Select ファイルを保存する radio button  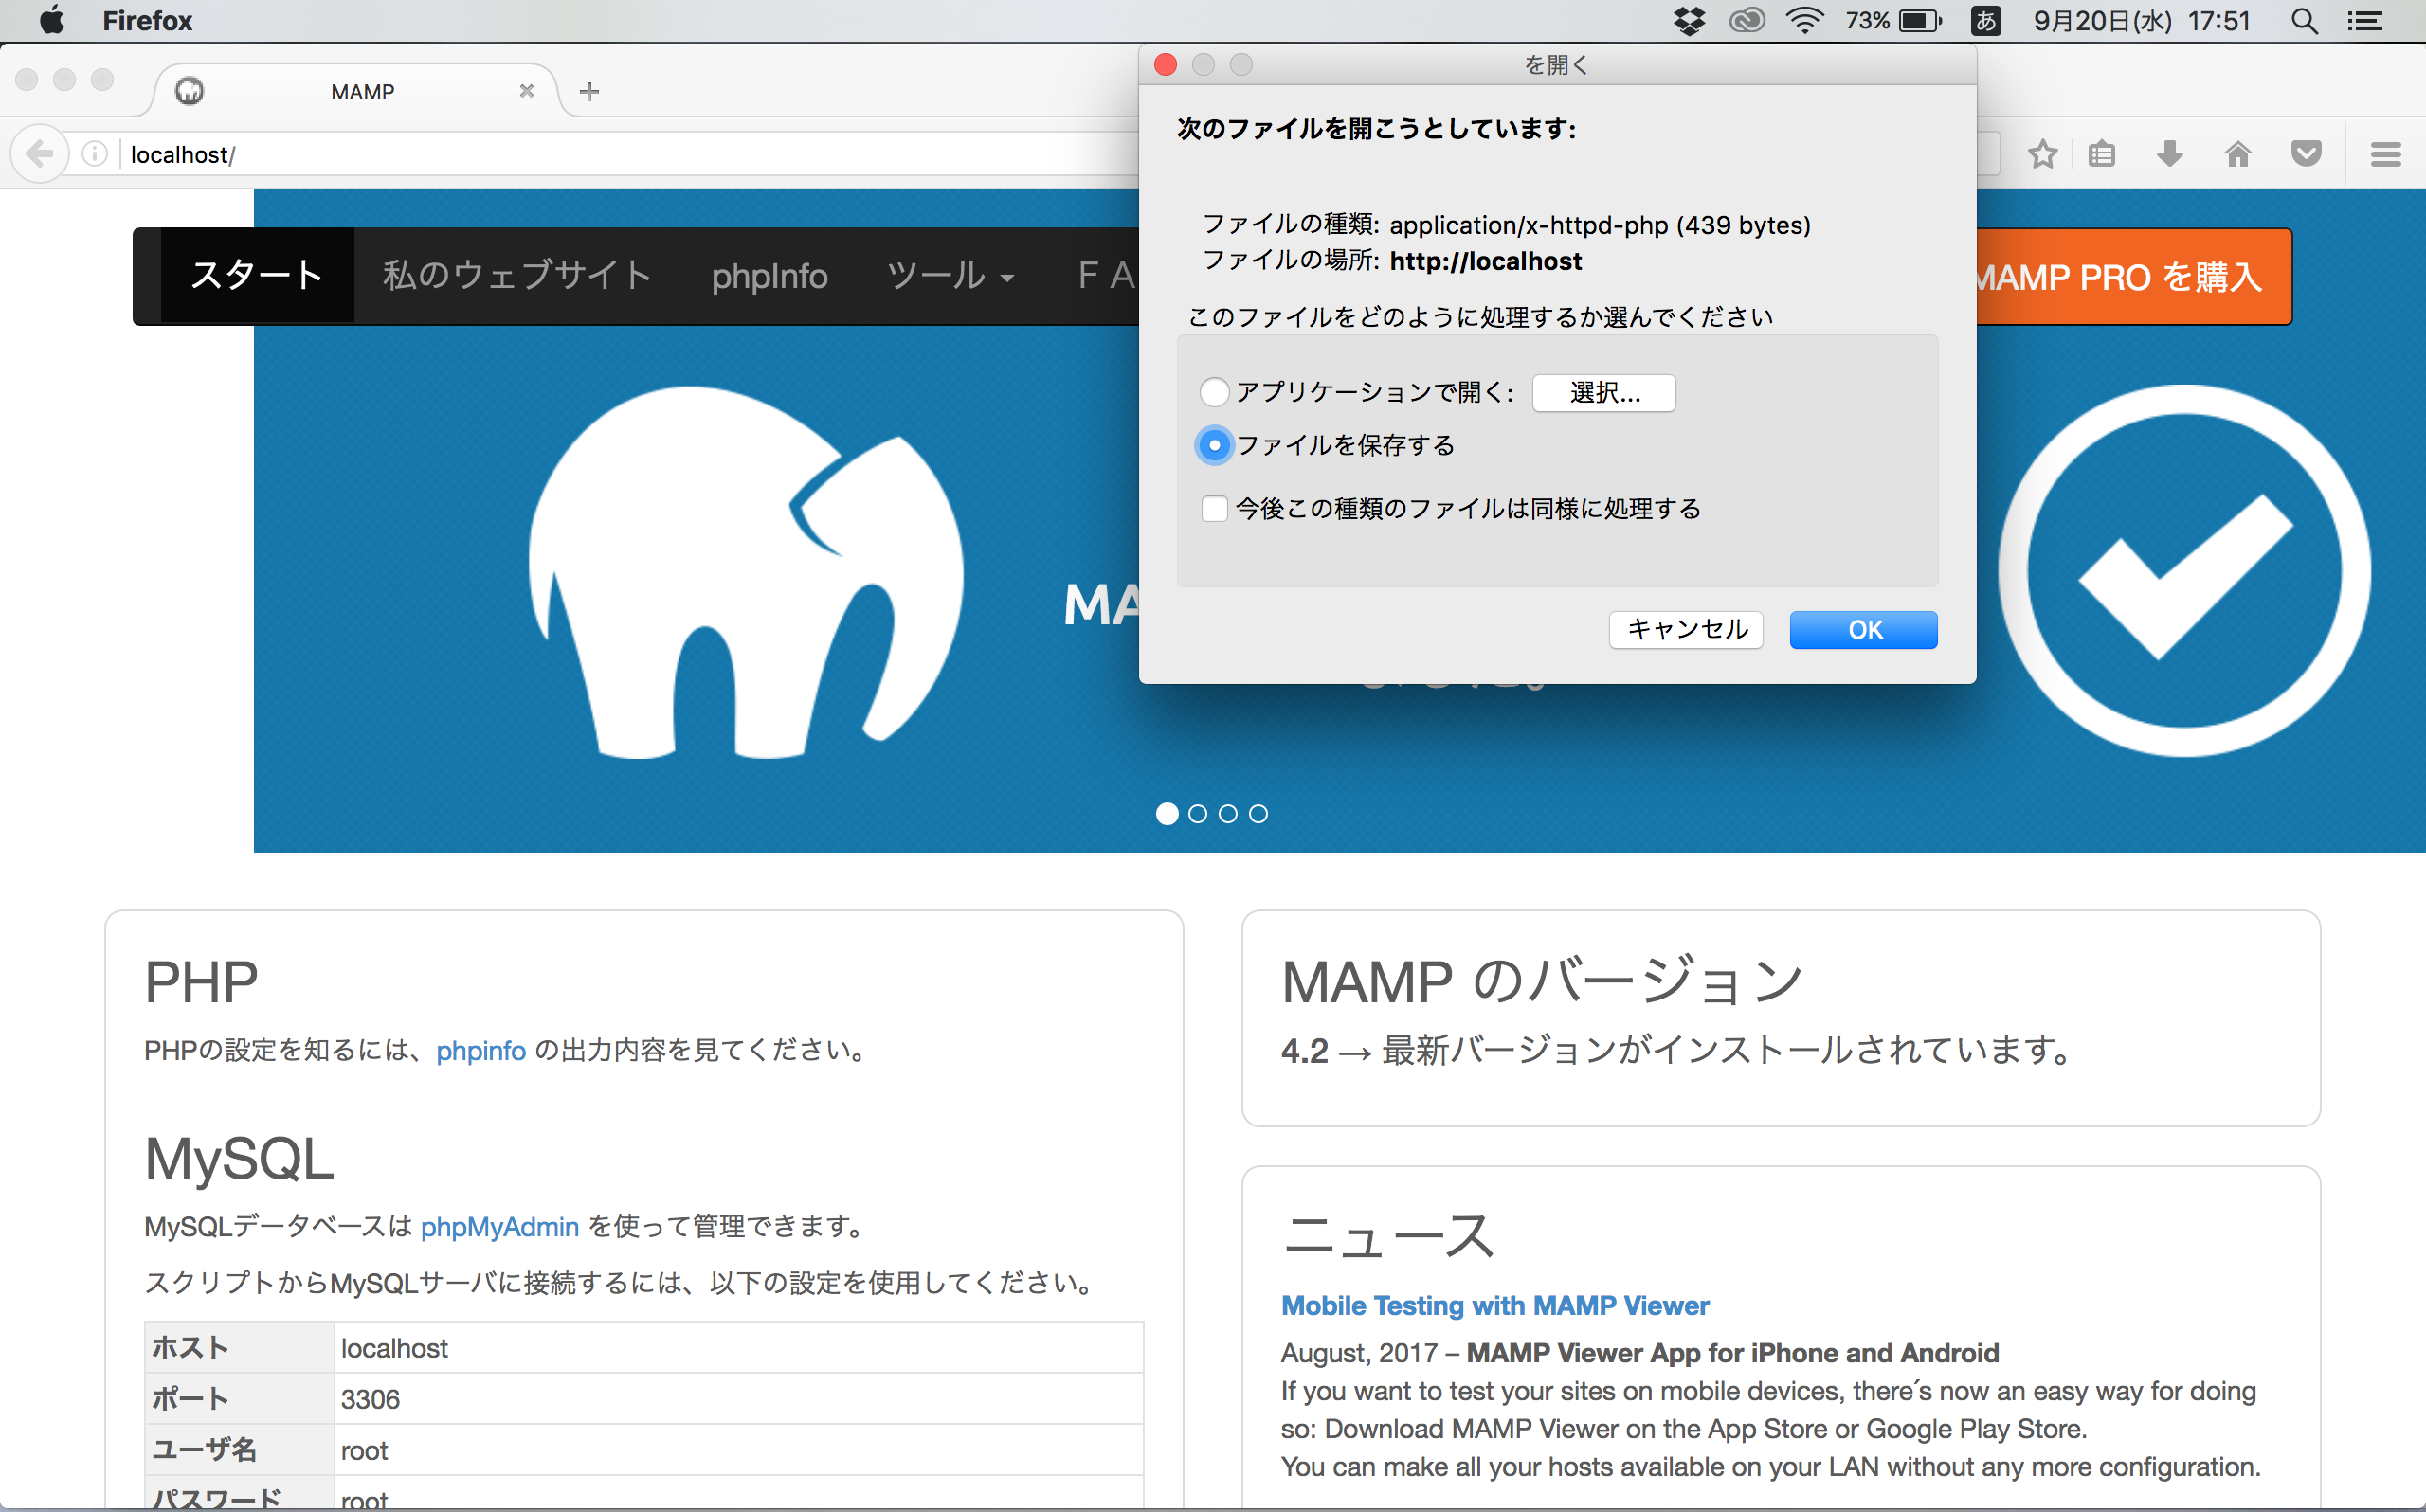1214,445
